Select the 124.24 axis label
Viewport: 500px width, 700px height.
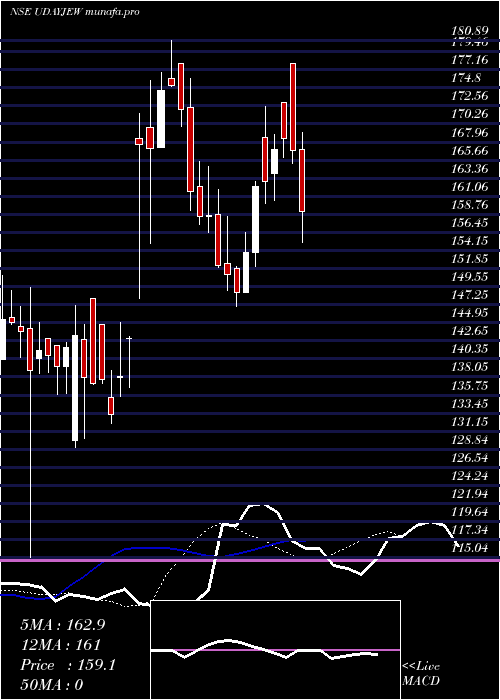click(470, 476)
